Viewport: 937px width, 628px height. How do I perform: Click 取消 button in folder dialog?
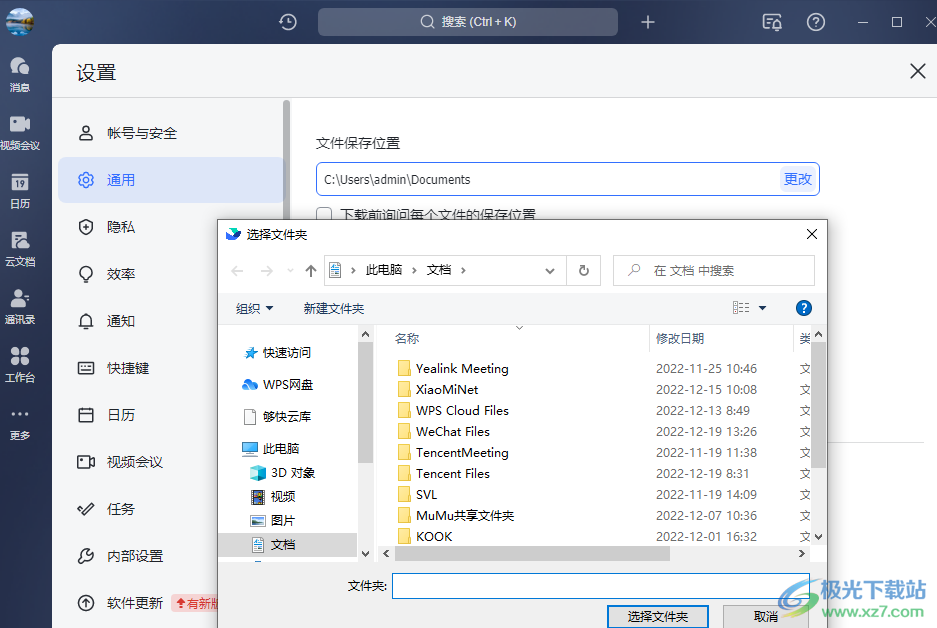tap(765, 617)
